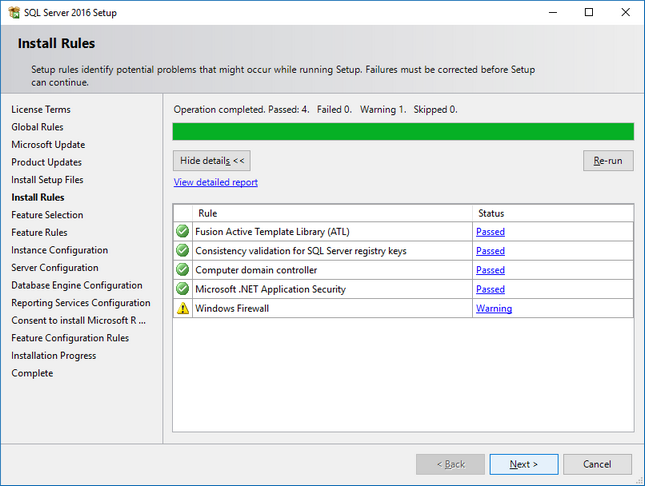Image resolution: width=645 pixels, height=486 pixels.
Task: Select Server Configuration step in sidebar
Action: tap(55, 268)
